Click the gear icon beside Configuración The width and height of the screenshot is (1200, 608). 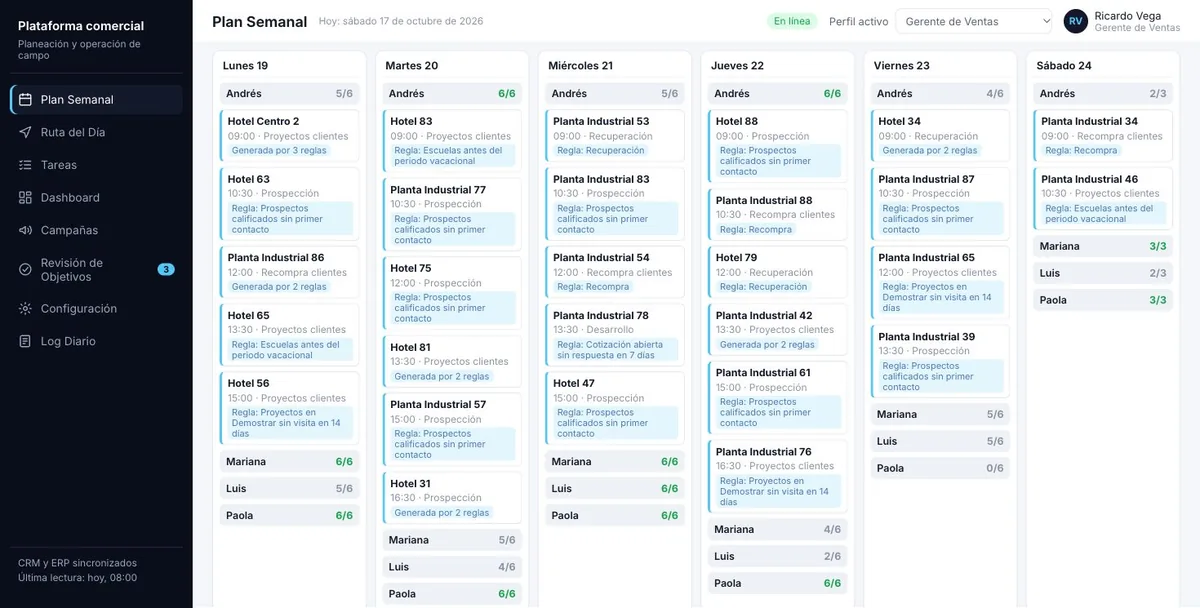click(x=25, y=309)
